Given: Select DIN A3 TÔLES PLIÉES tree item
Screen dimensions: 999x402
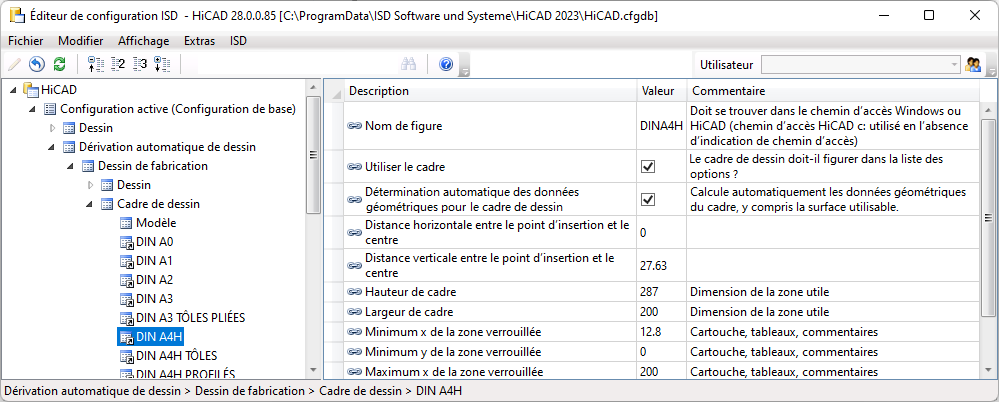Looking at the screenshot, I should coord(190,317).
